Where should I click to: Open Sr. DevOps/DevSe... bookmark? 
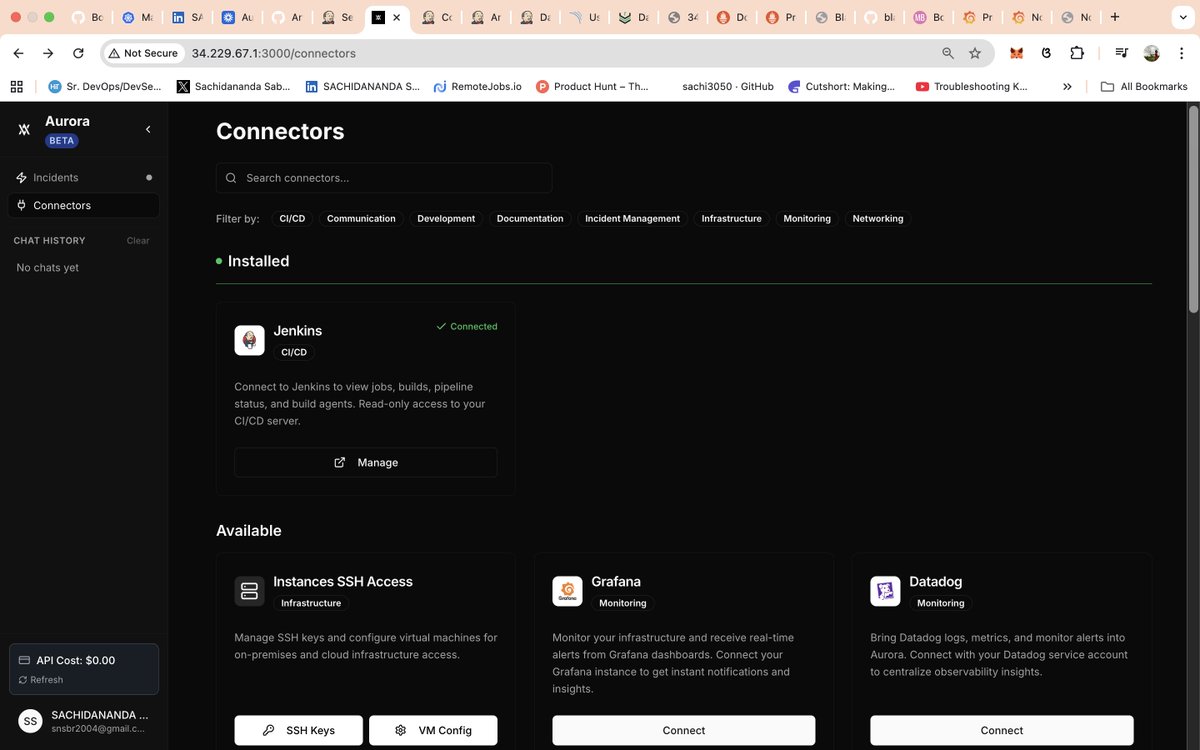pos(105,87)
